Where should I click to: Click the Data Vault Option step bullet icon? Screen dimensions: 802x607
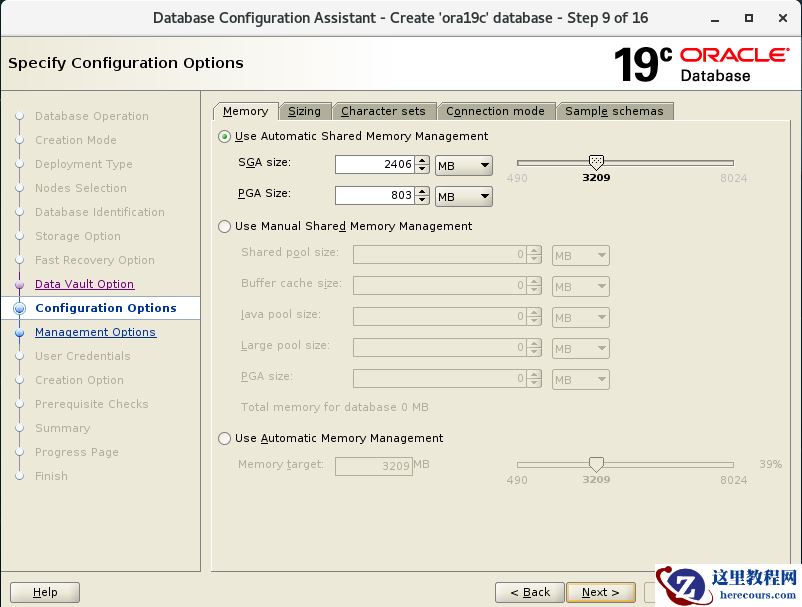click(19, 284)
